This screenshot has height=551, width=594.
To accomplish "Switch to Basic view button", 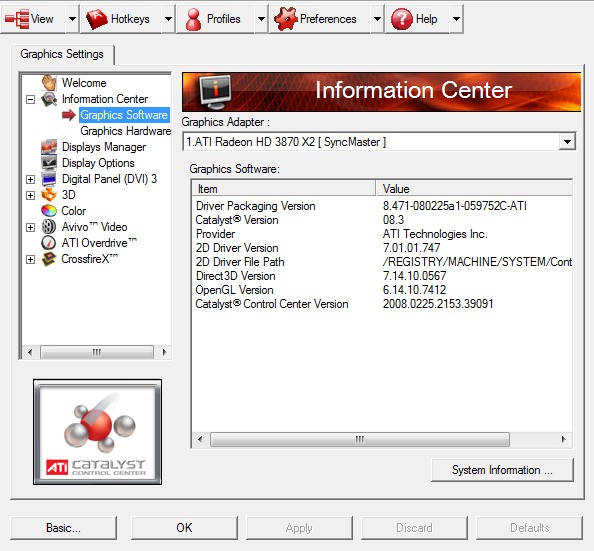I will pos(63,528).
